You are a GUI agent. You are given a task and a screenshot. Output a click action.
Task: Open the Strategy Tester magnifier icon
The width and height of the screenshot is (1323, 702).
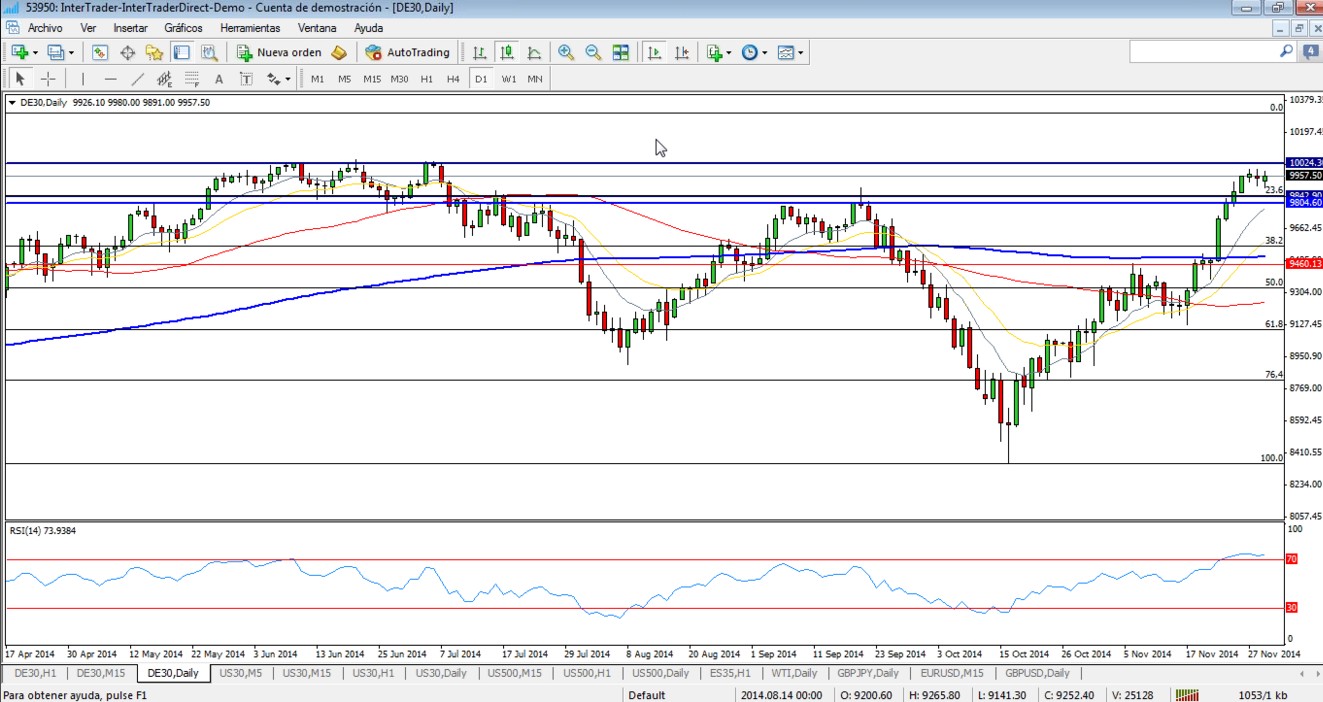208,52
